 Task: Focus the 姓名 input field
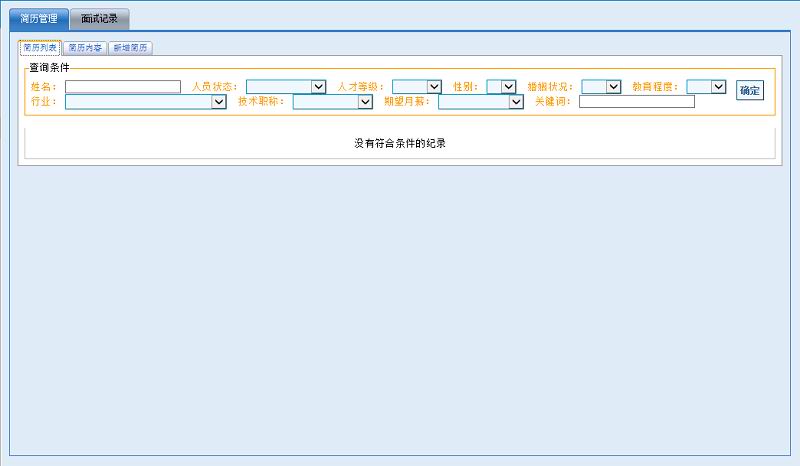click(123, 87)
